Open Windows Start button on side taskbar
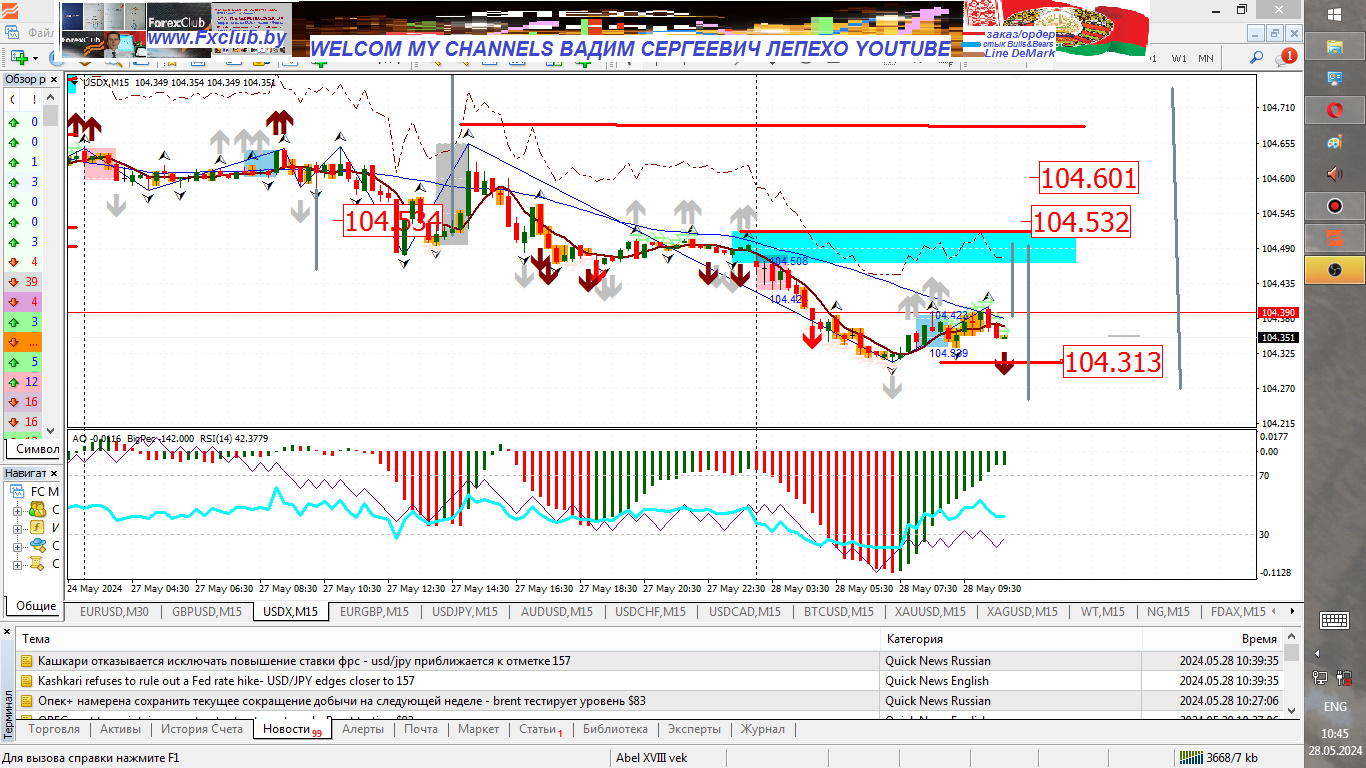1366x768 pixels. (x=1335, y=14)
